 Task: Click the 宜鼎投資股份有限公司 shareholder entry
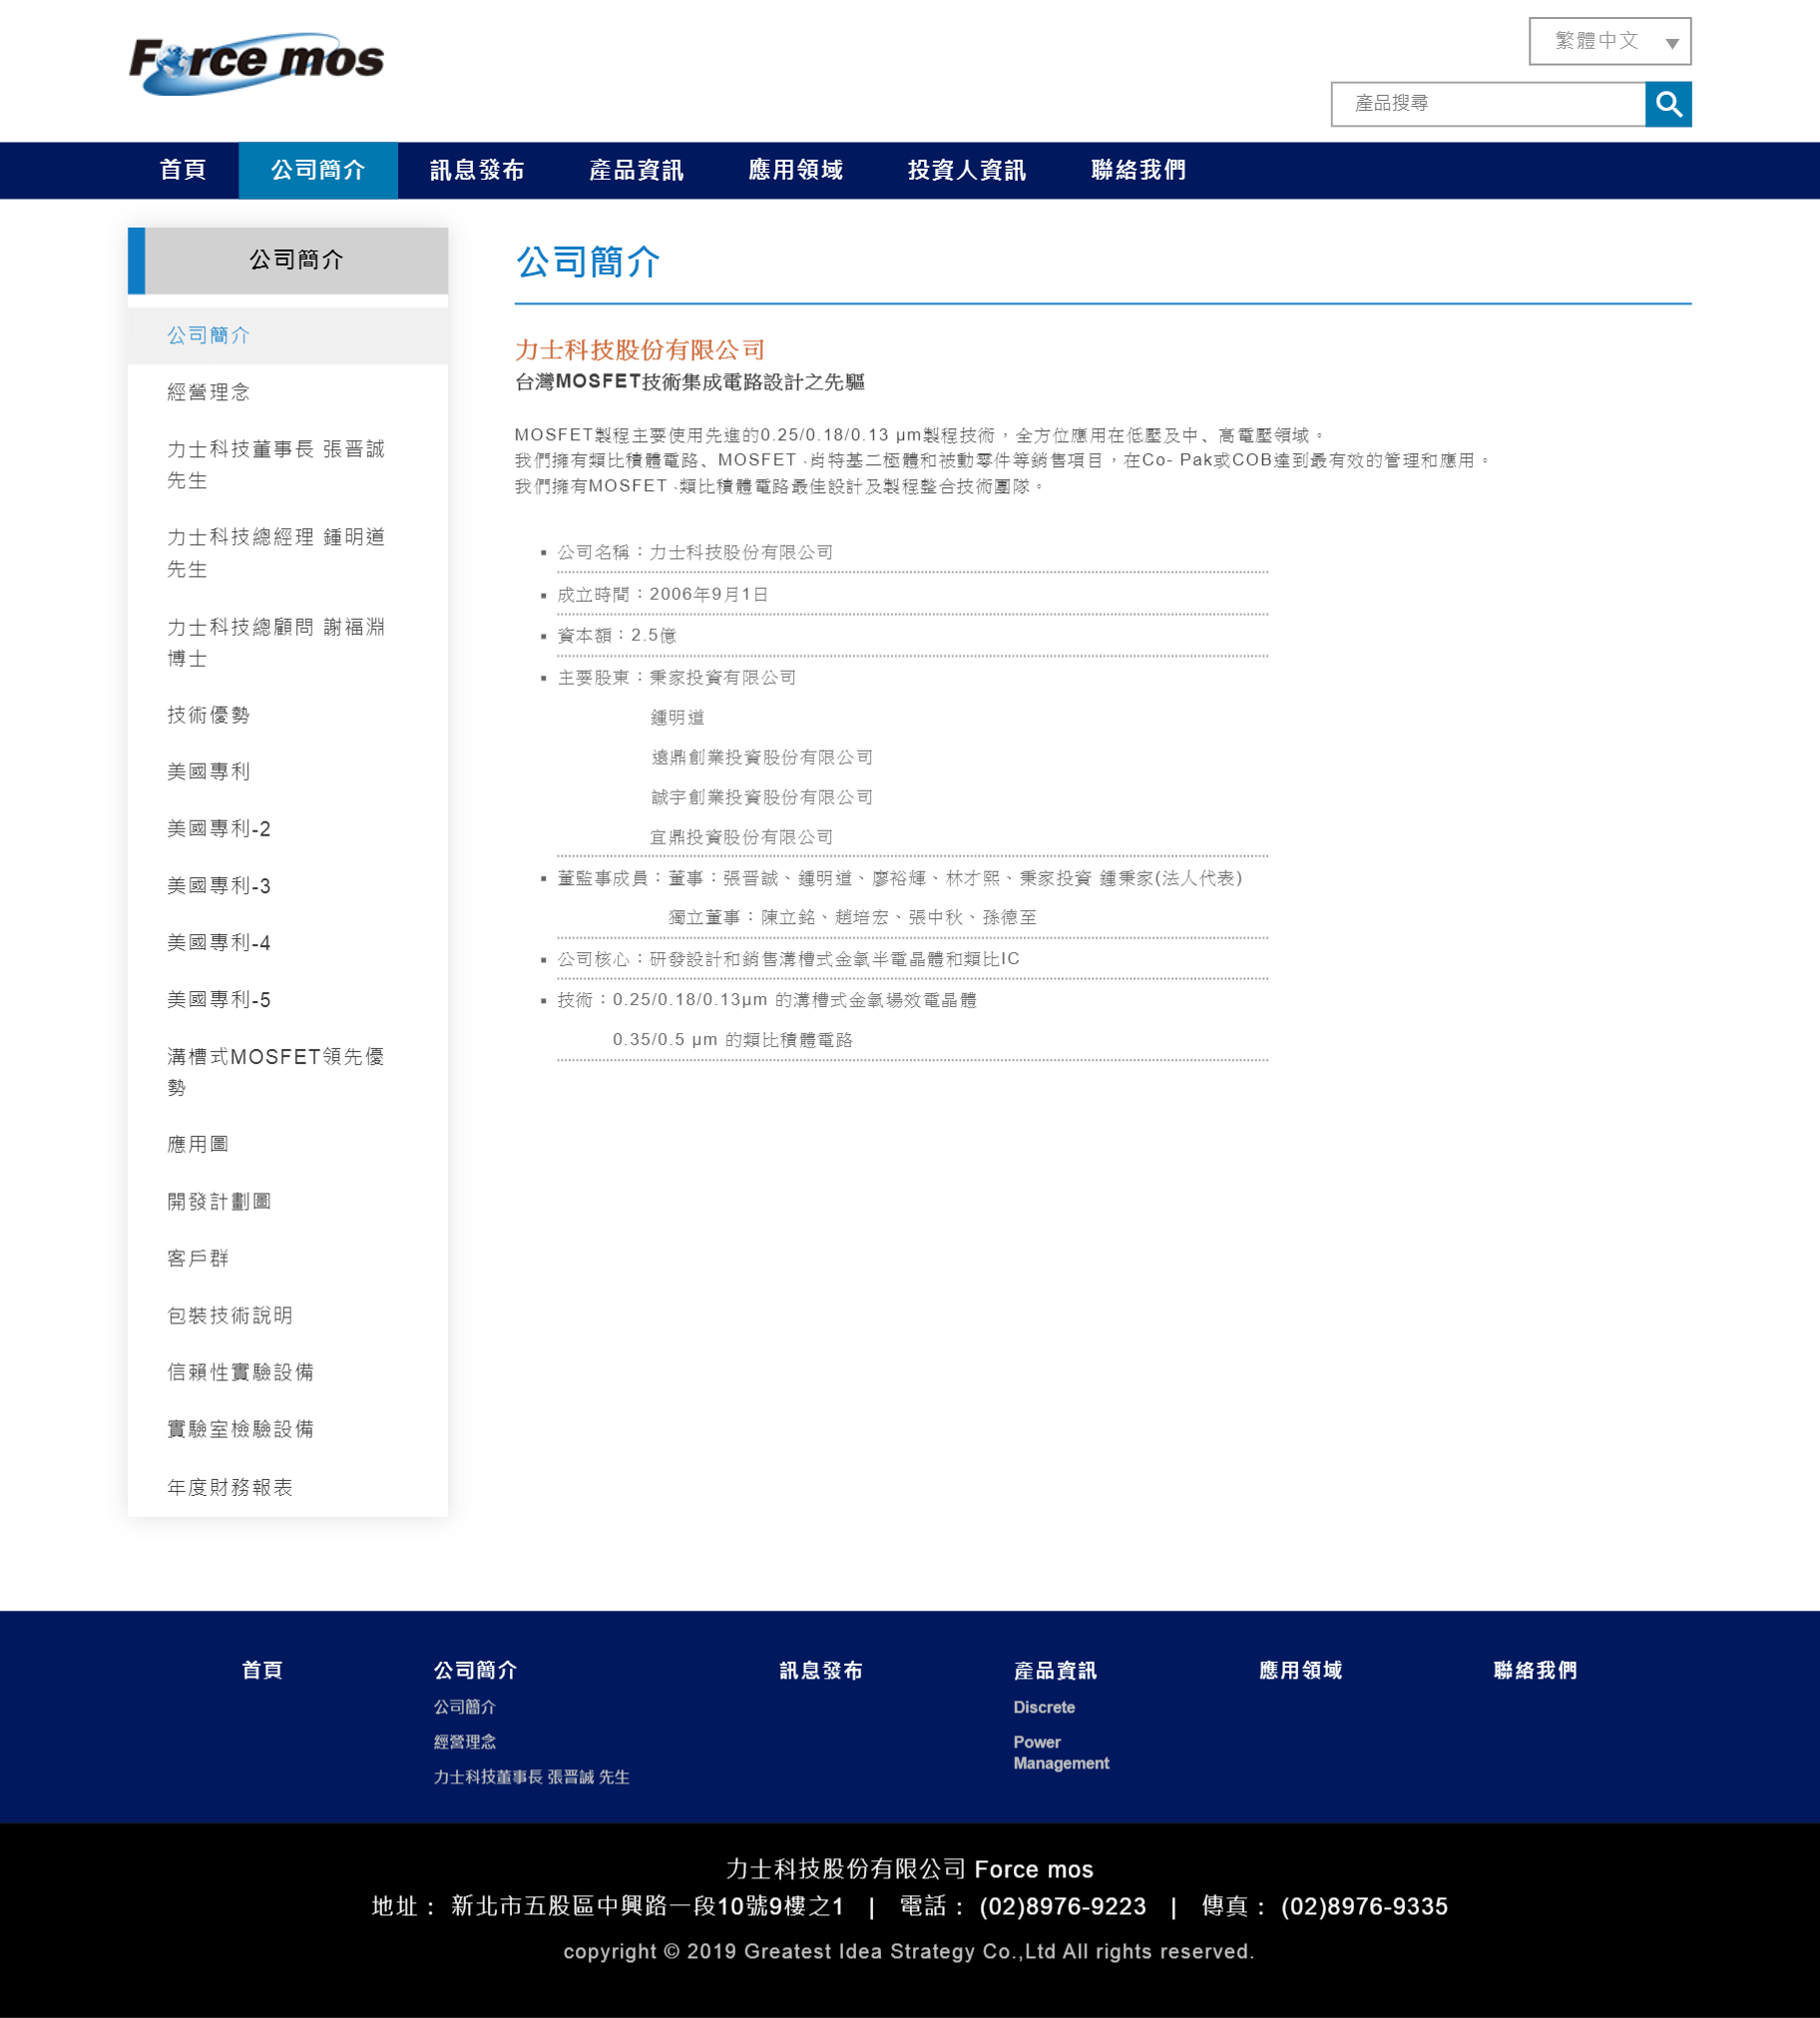pyautogui.click(x=742, y=837)
